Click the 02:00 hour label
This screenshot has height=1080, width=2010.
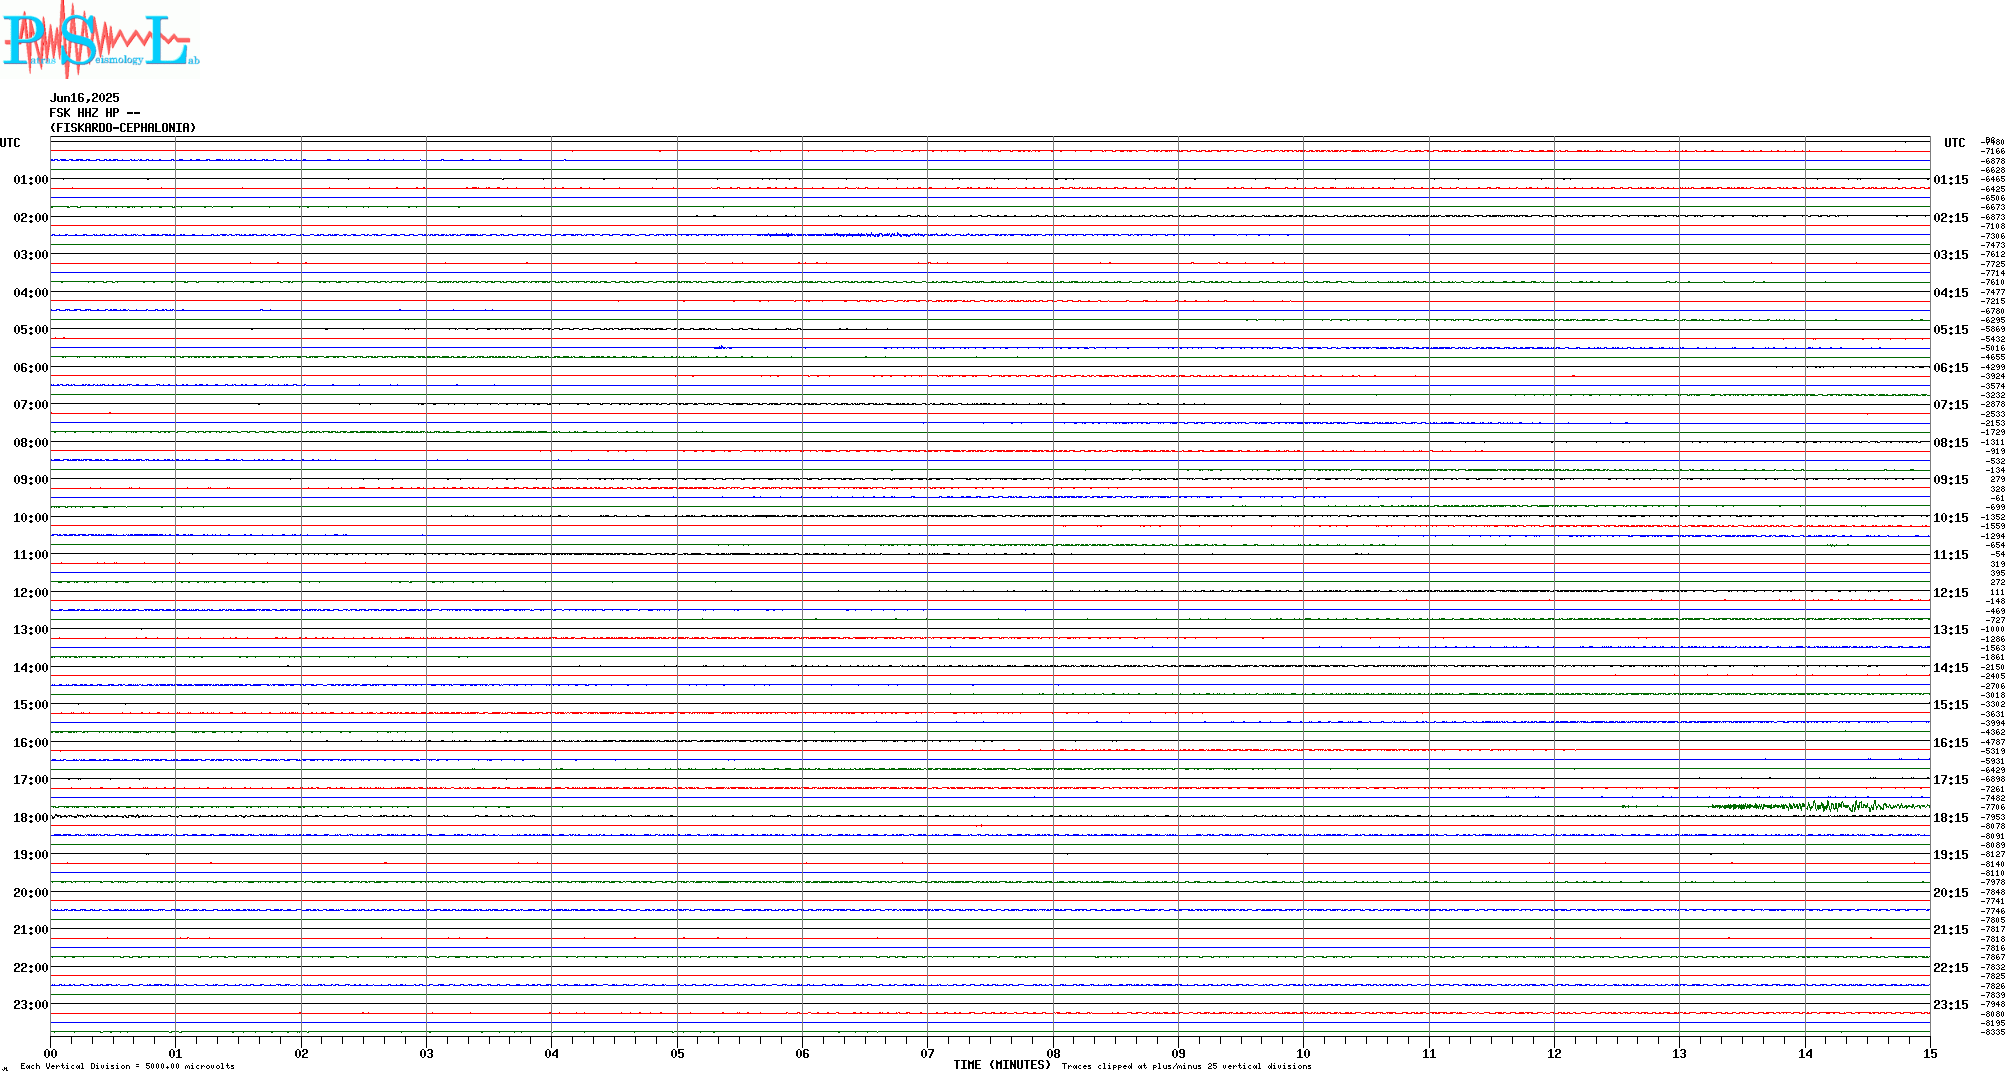(x=31, y=218)
